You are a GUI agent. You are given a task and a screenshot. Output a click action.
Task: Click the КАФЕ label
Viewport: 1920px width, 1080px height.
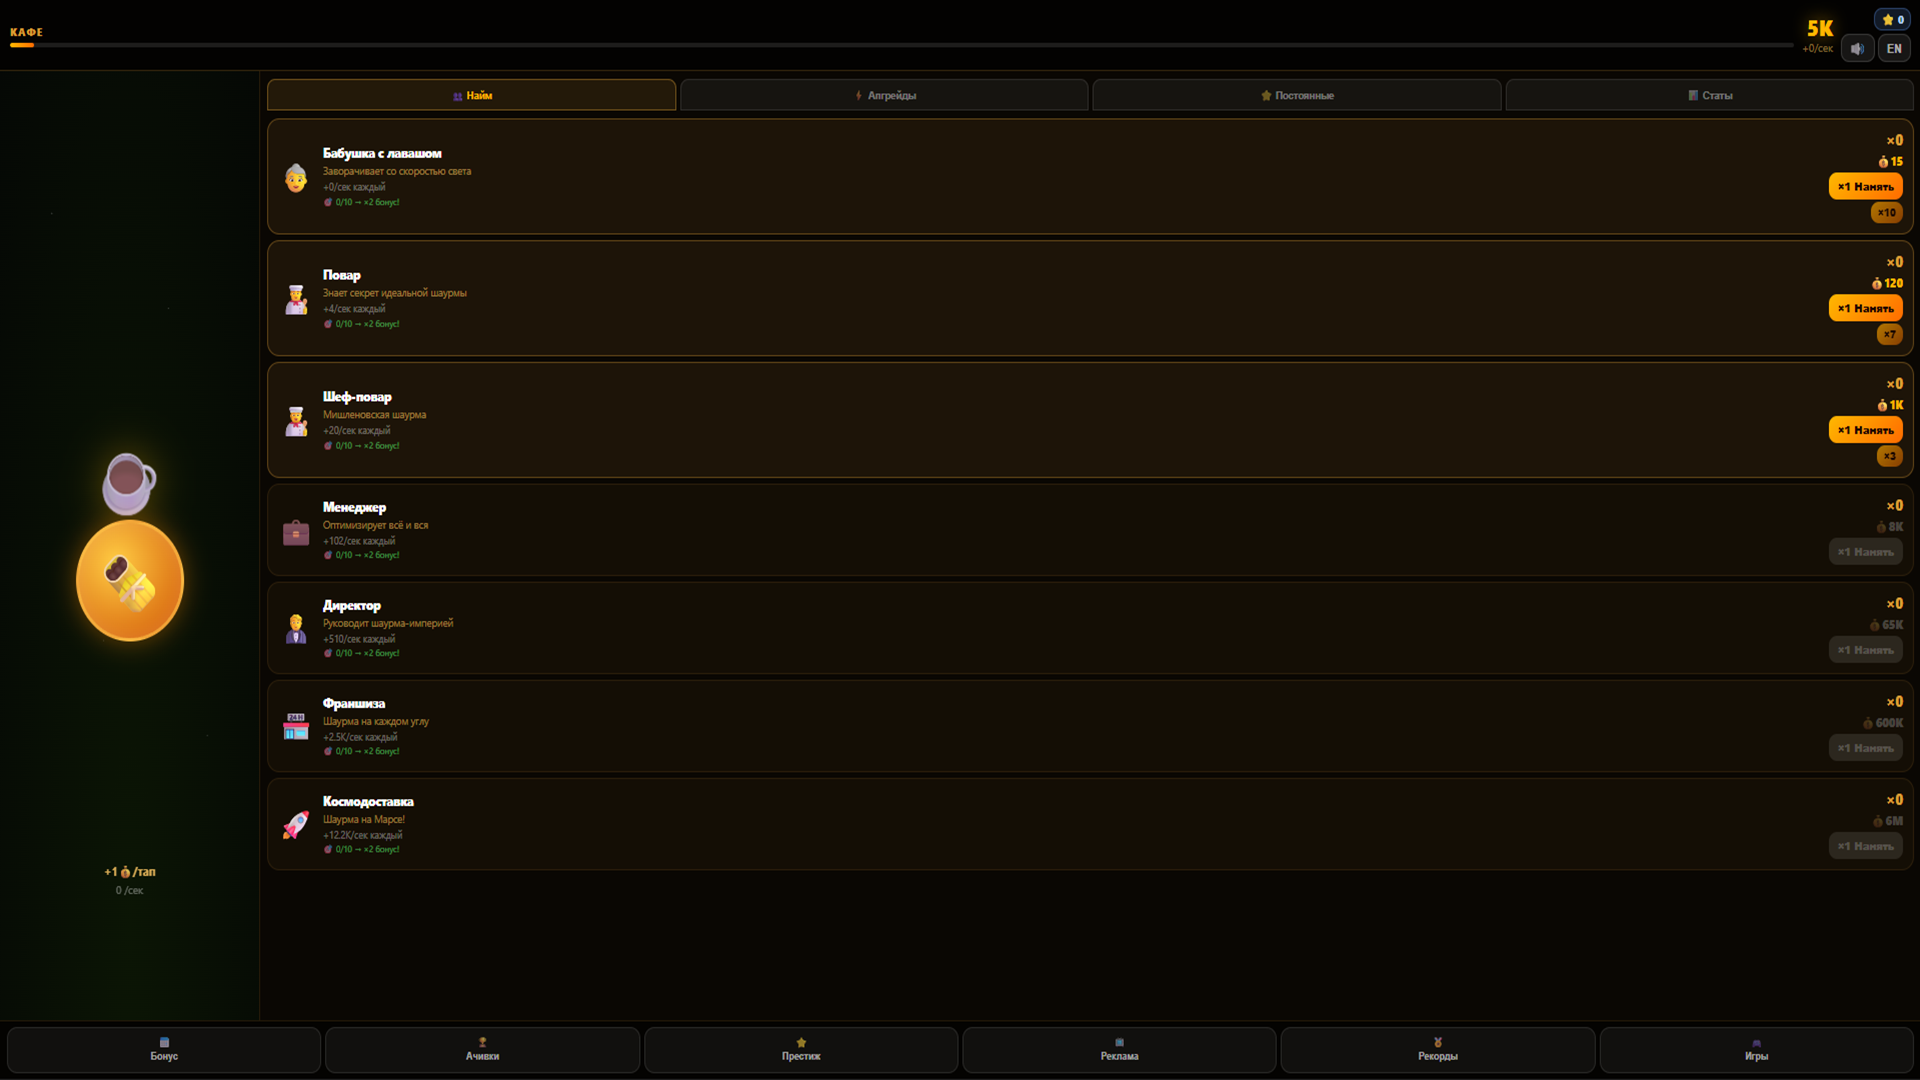point(26,32)
